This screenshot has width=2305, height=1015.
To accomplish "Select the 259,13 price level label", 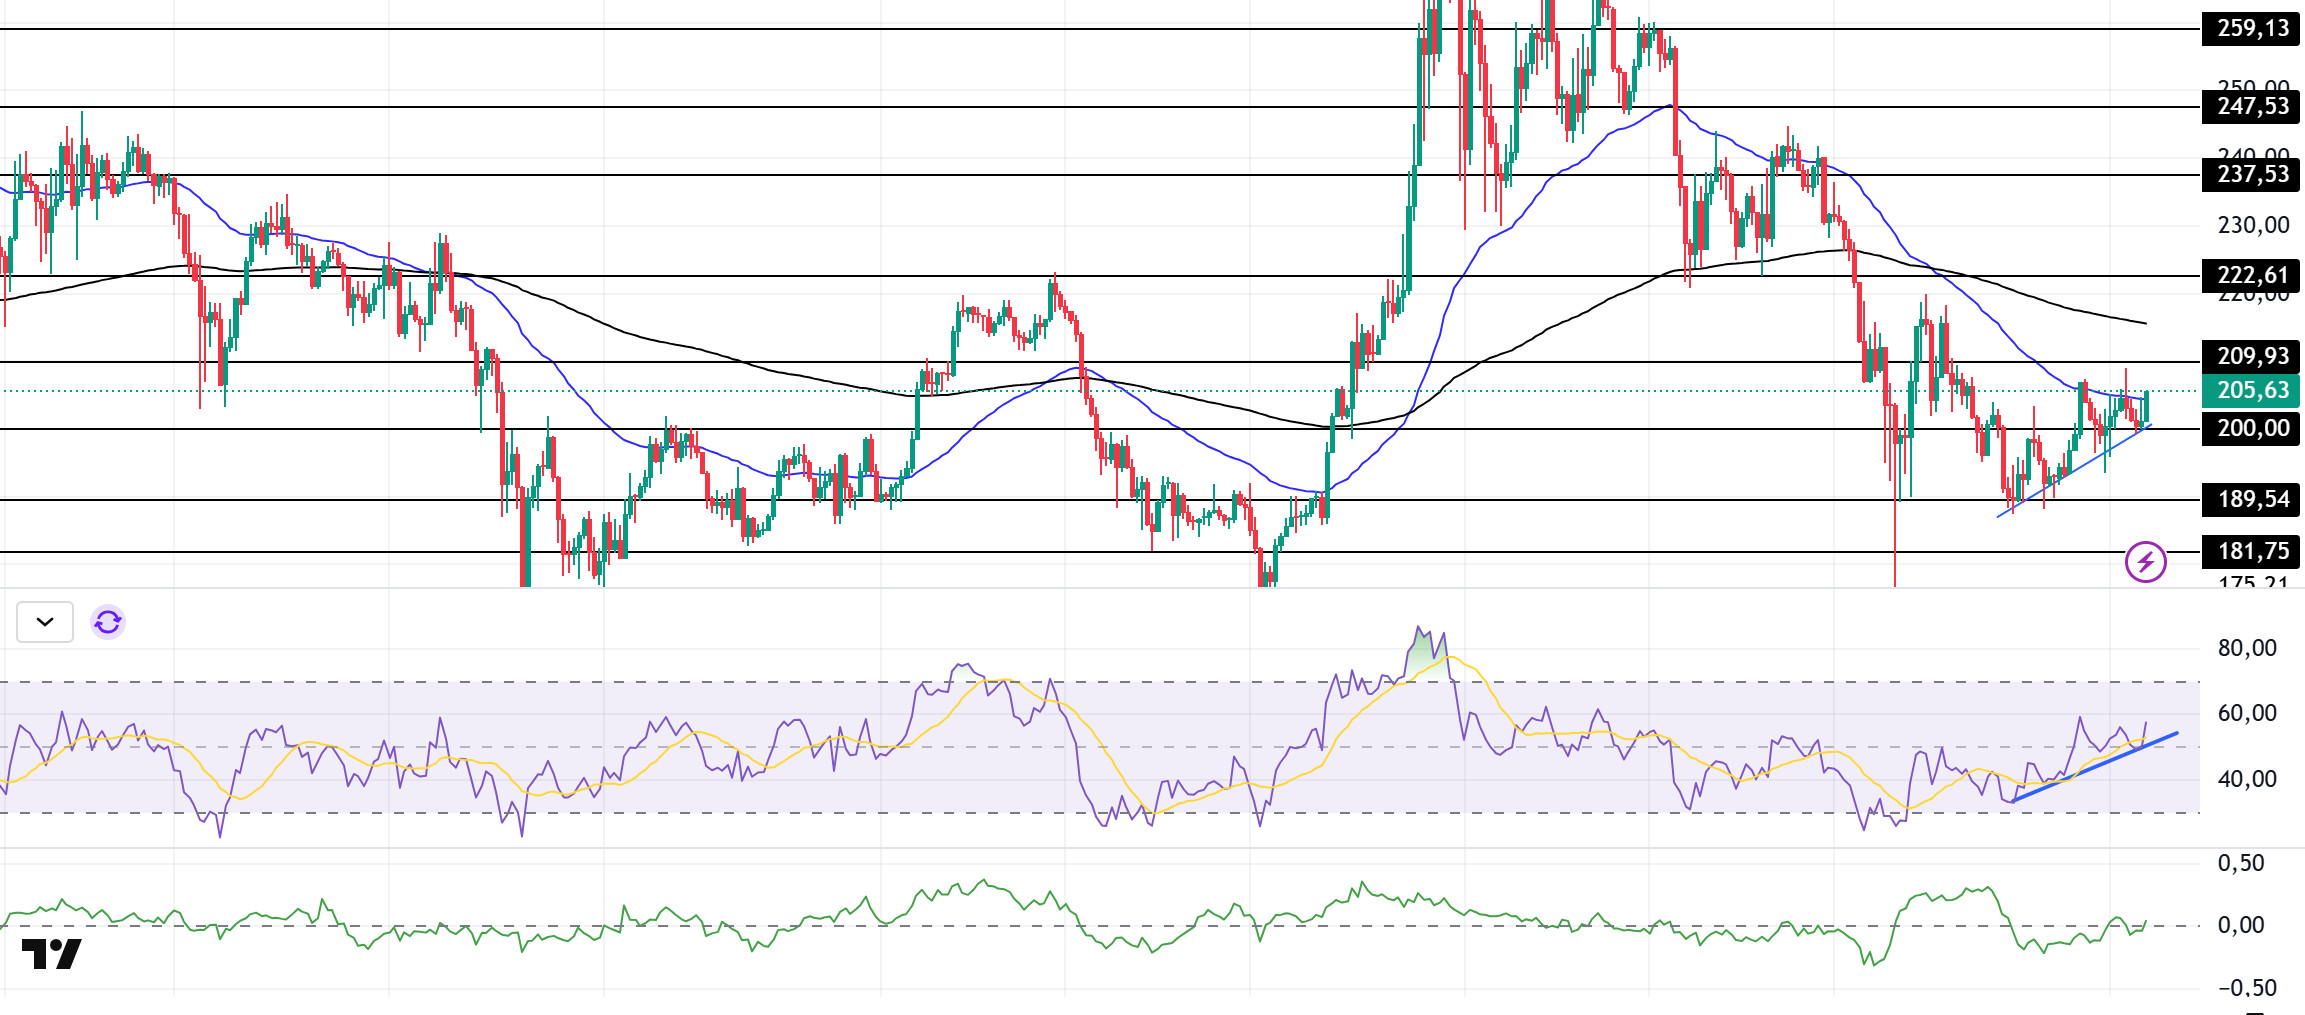I will [2250, 29].
